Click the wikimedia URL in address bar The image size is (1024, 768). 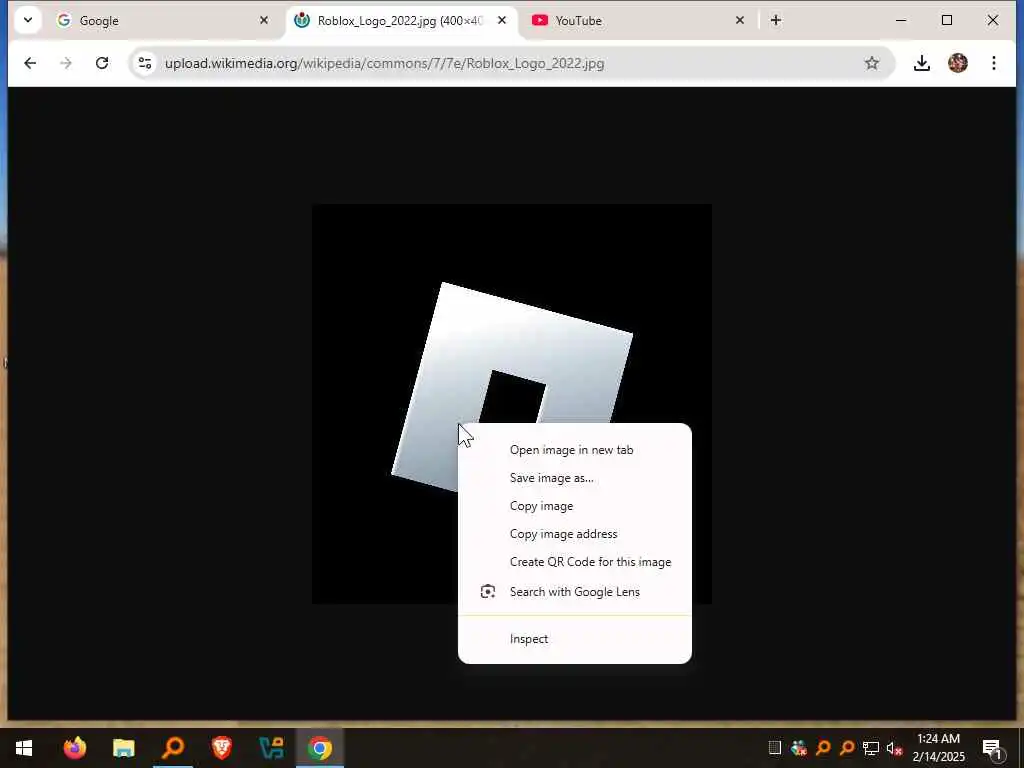pyautogui.click(x=384, y=63)
